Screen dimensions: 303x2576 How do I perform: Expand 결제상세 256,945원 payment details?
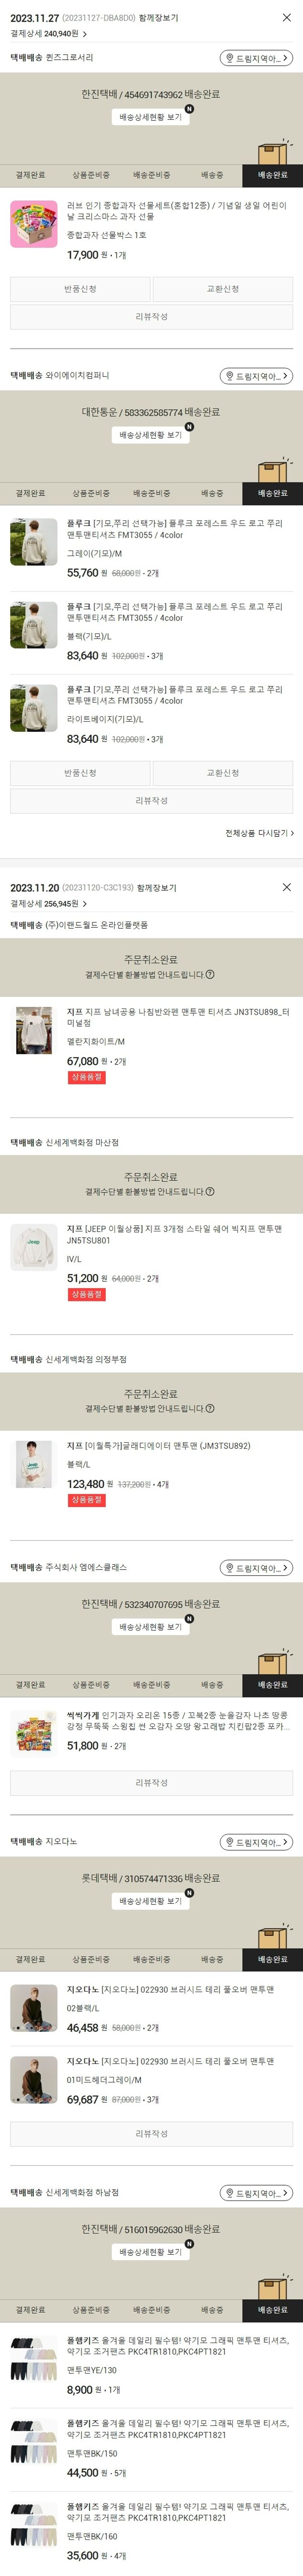[84, 904]
